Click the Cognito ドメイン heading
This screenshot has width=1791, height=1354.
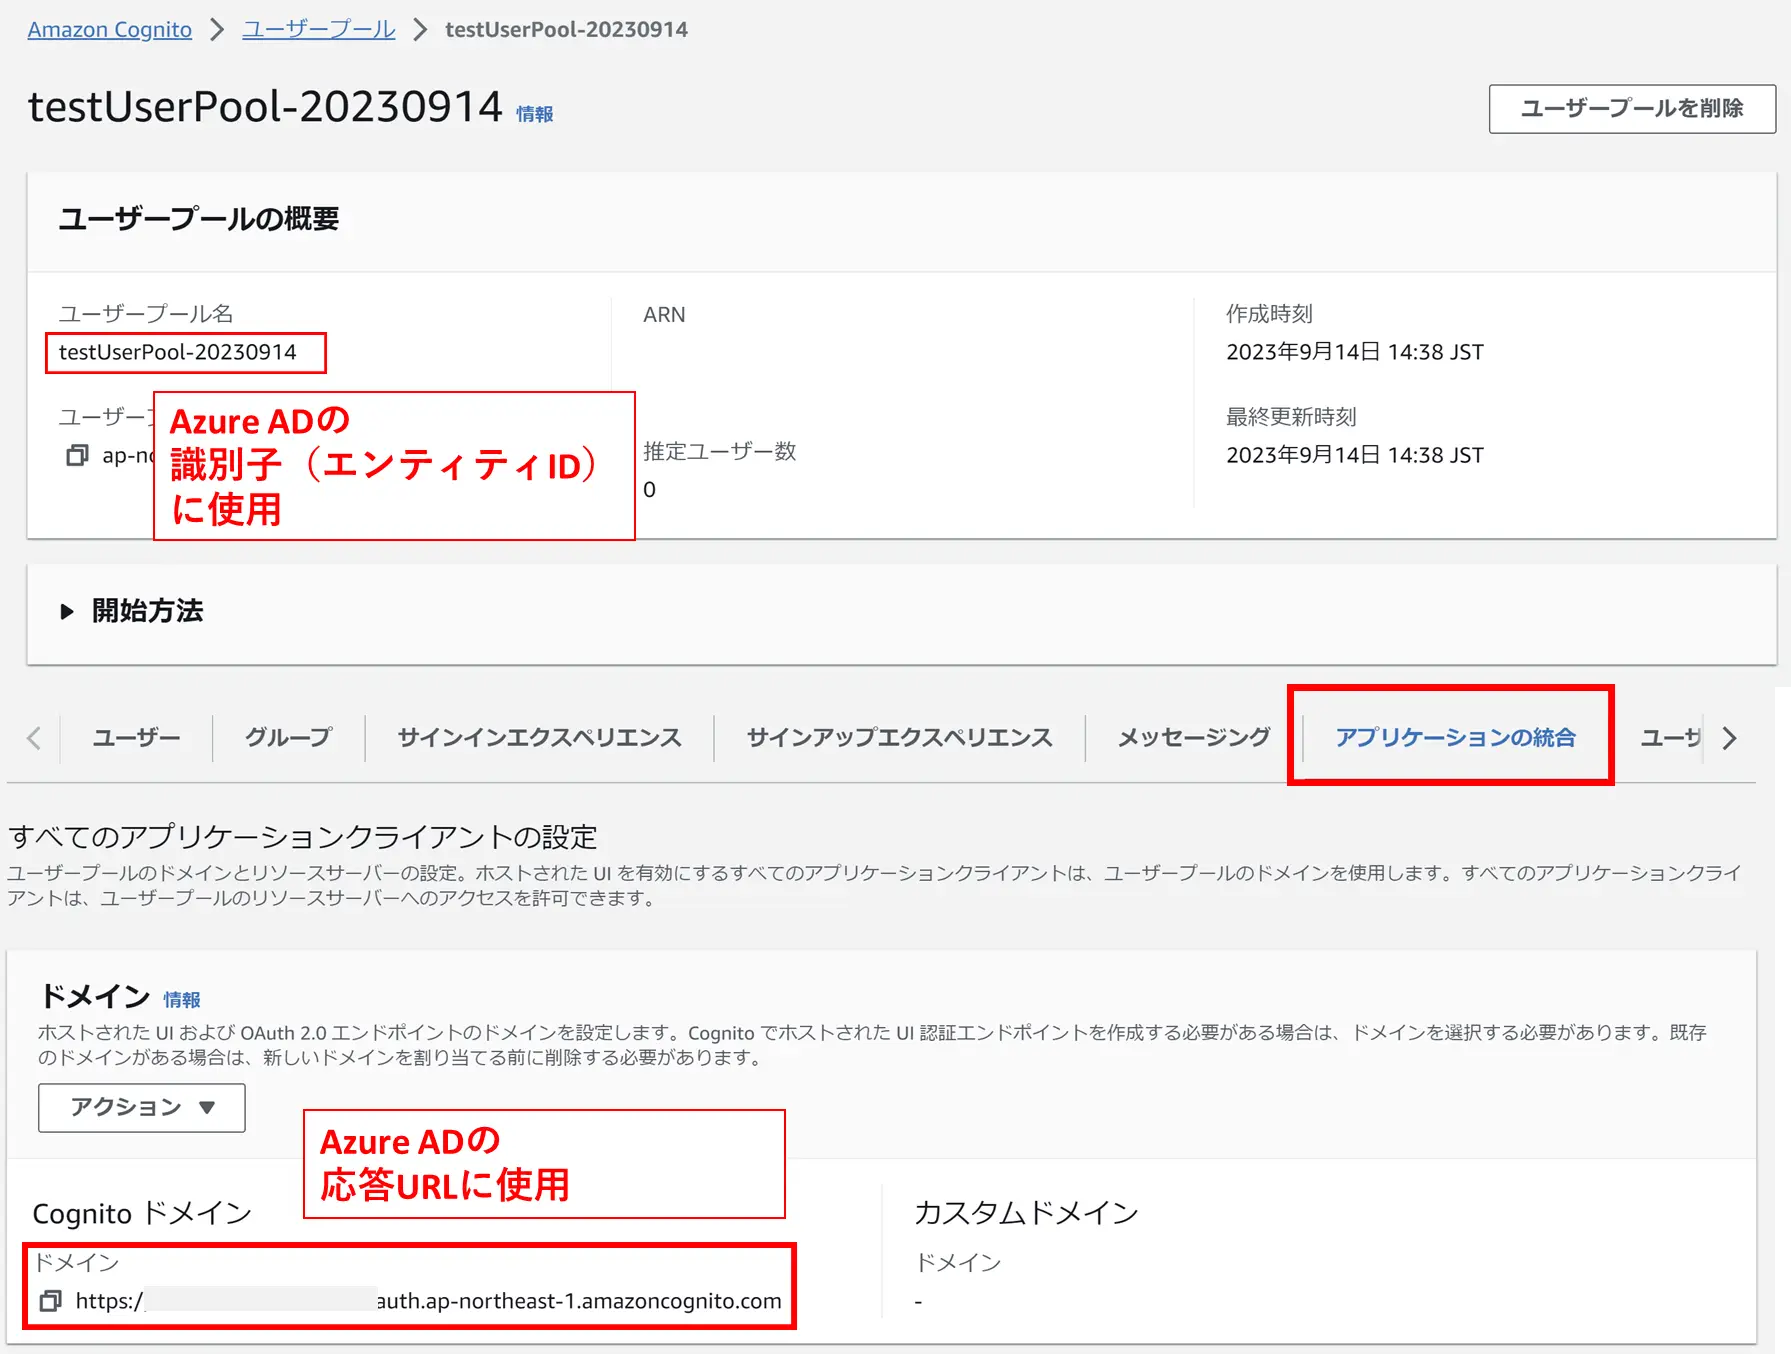click(x=142, y=1213)
